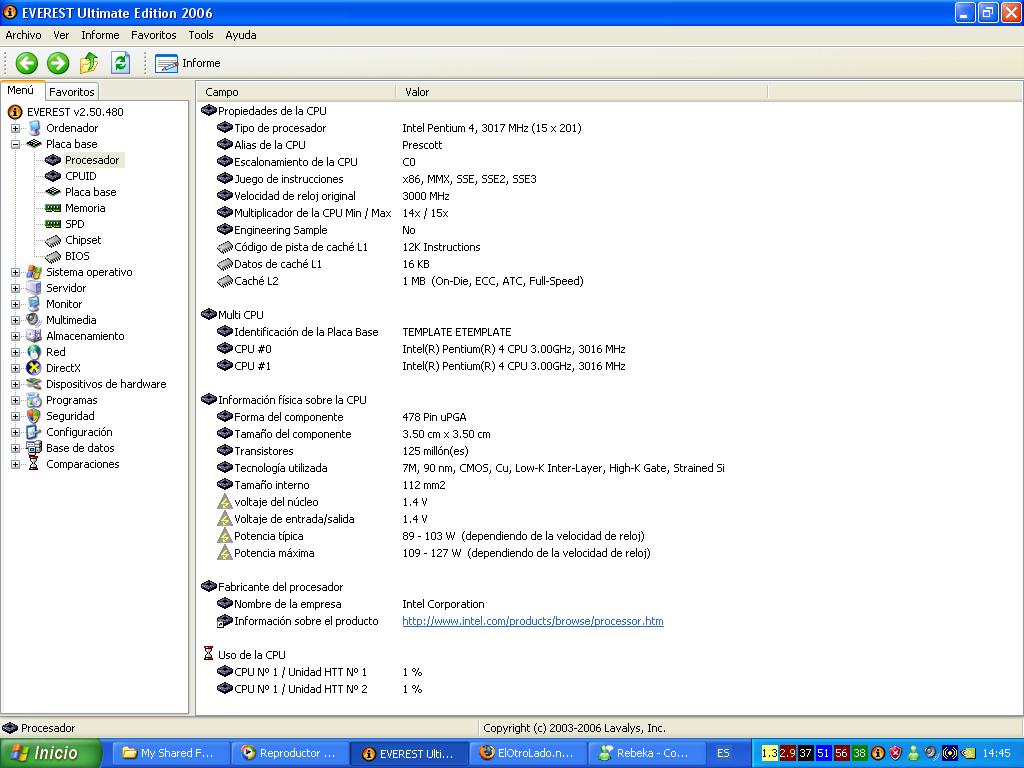Screen dimensions: 1024x768
Task: Switch to ElOtroLado.n... Firefox taskbar button
Action: click(527, 754)
